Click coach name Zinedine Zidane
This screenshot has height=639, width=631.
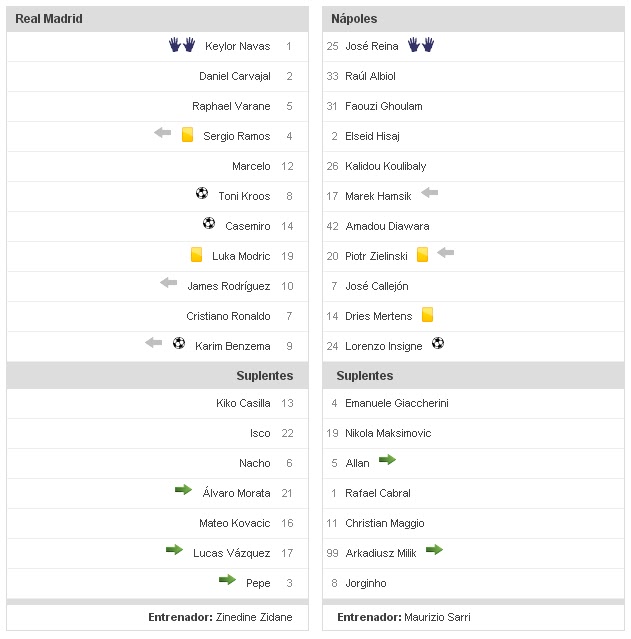(x=254, y=617)
